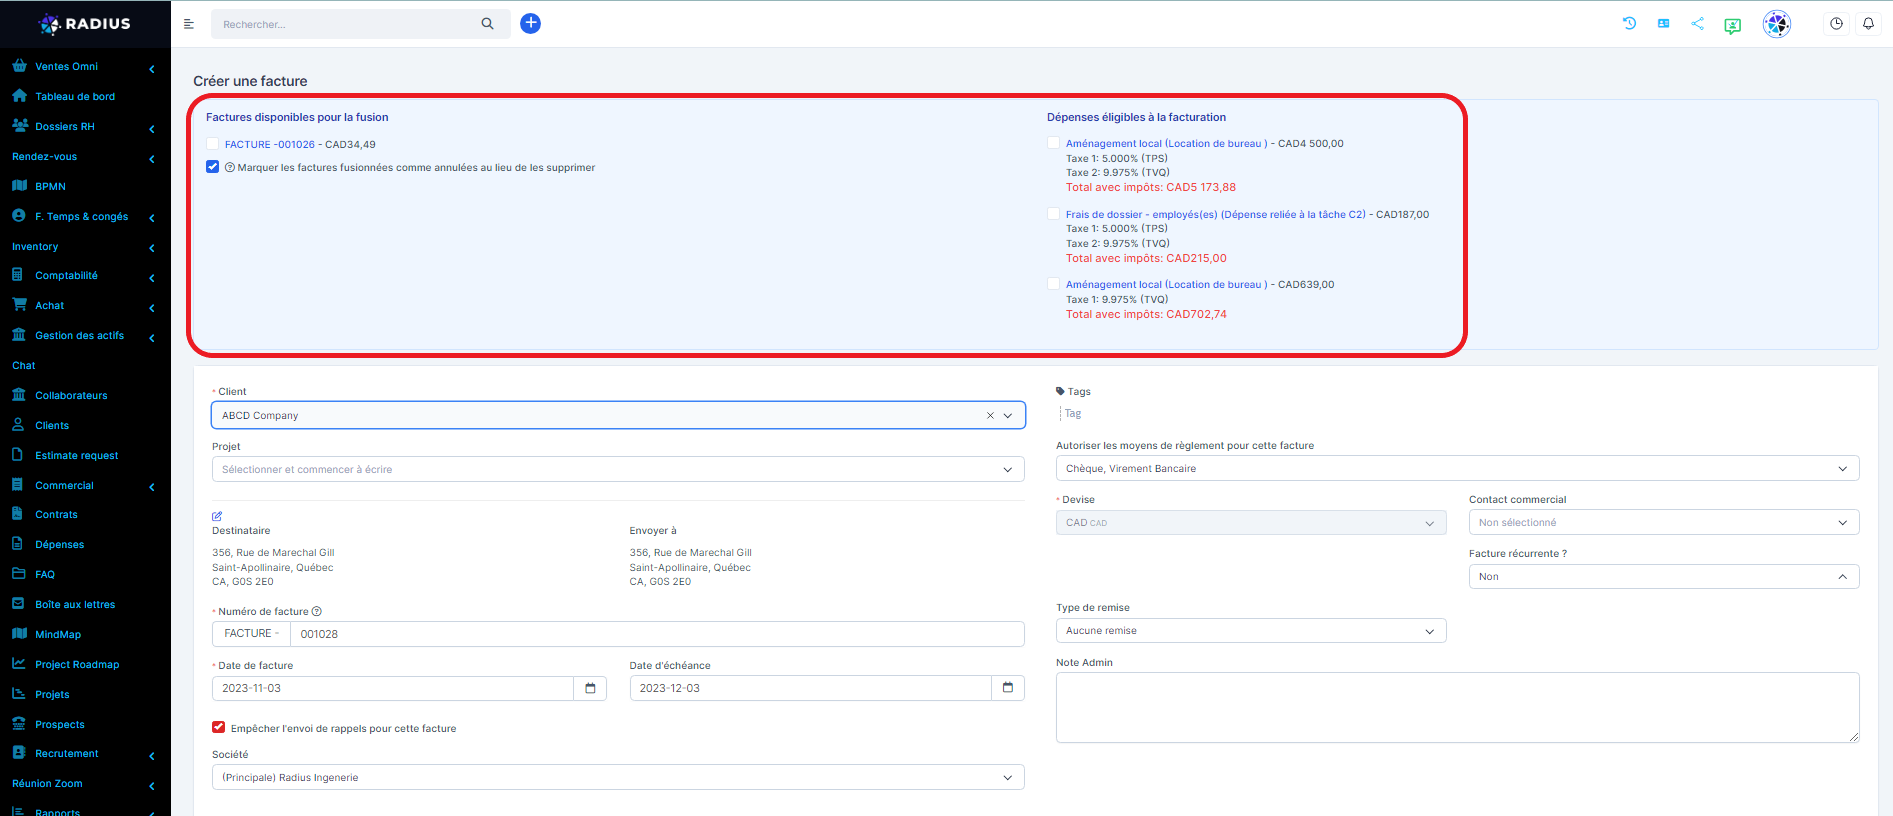Check the FACTURE -001026 merge checkbox
The image size is (1893, 816).
pyautogui.click(x=212, y=144)
